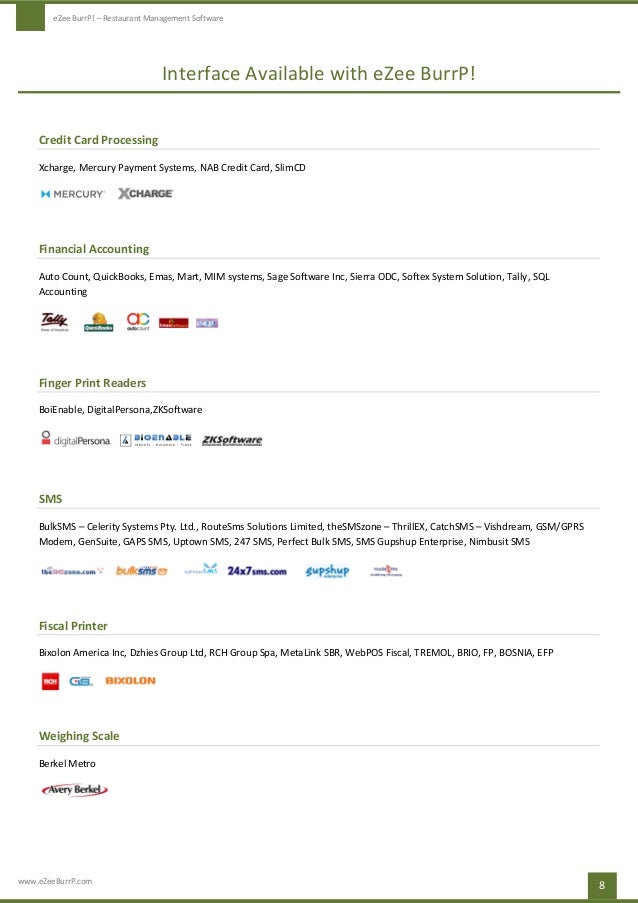This screenshot has height=903, width=638.
Task: Click the Finger Print Readers heading
Action: click(92, 383)
